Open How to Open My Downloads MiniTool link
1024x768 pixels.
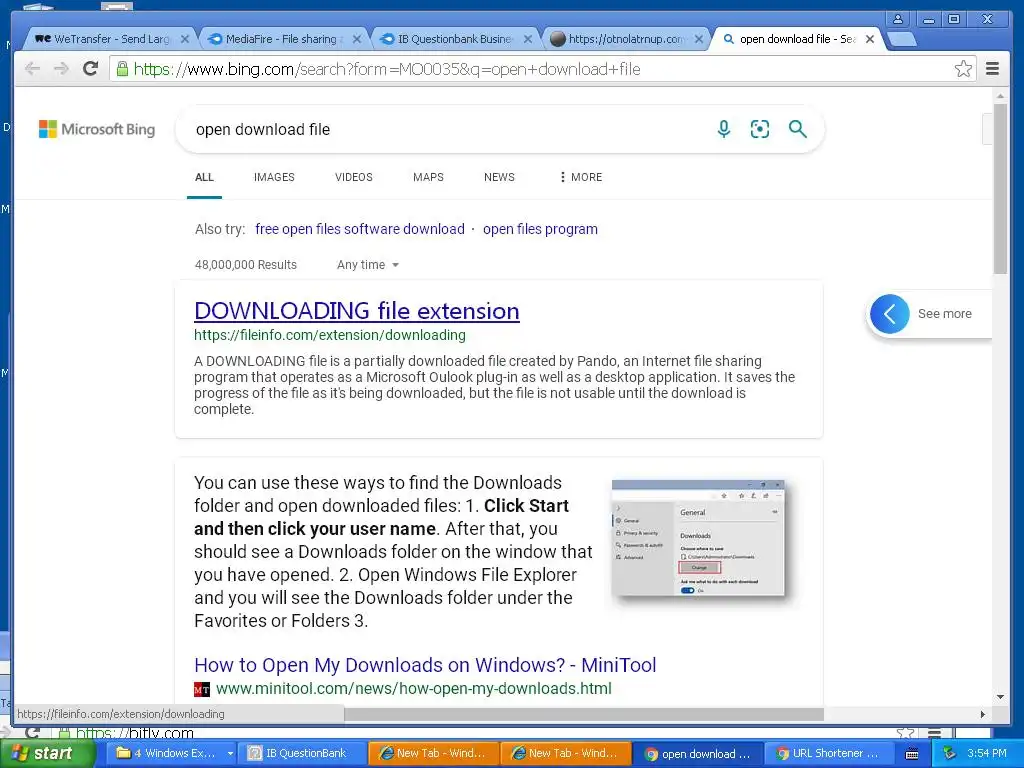click(425, 665)
